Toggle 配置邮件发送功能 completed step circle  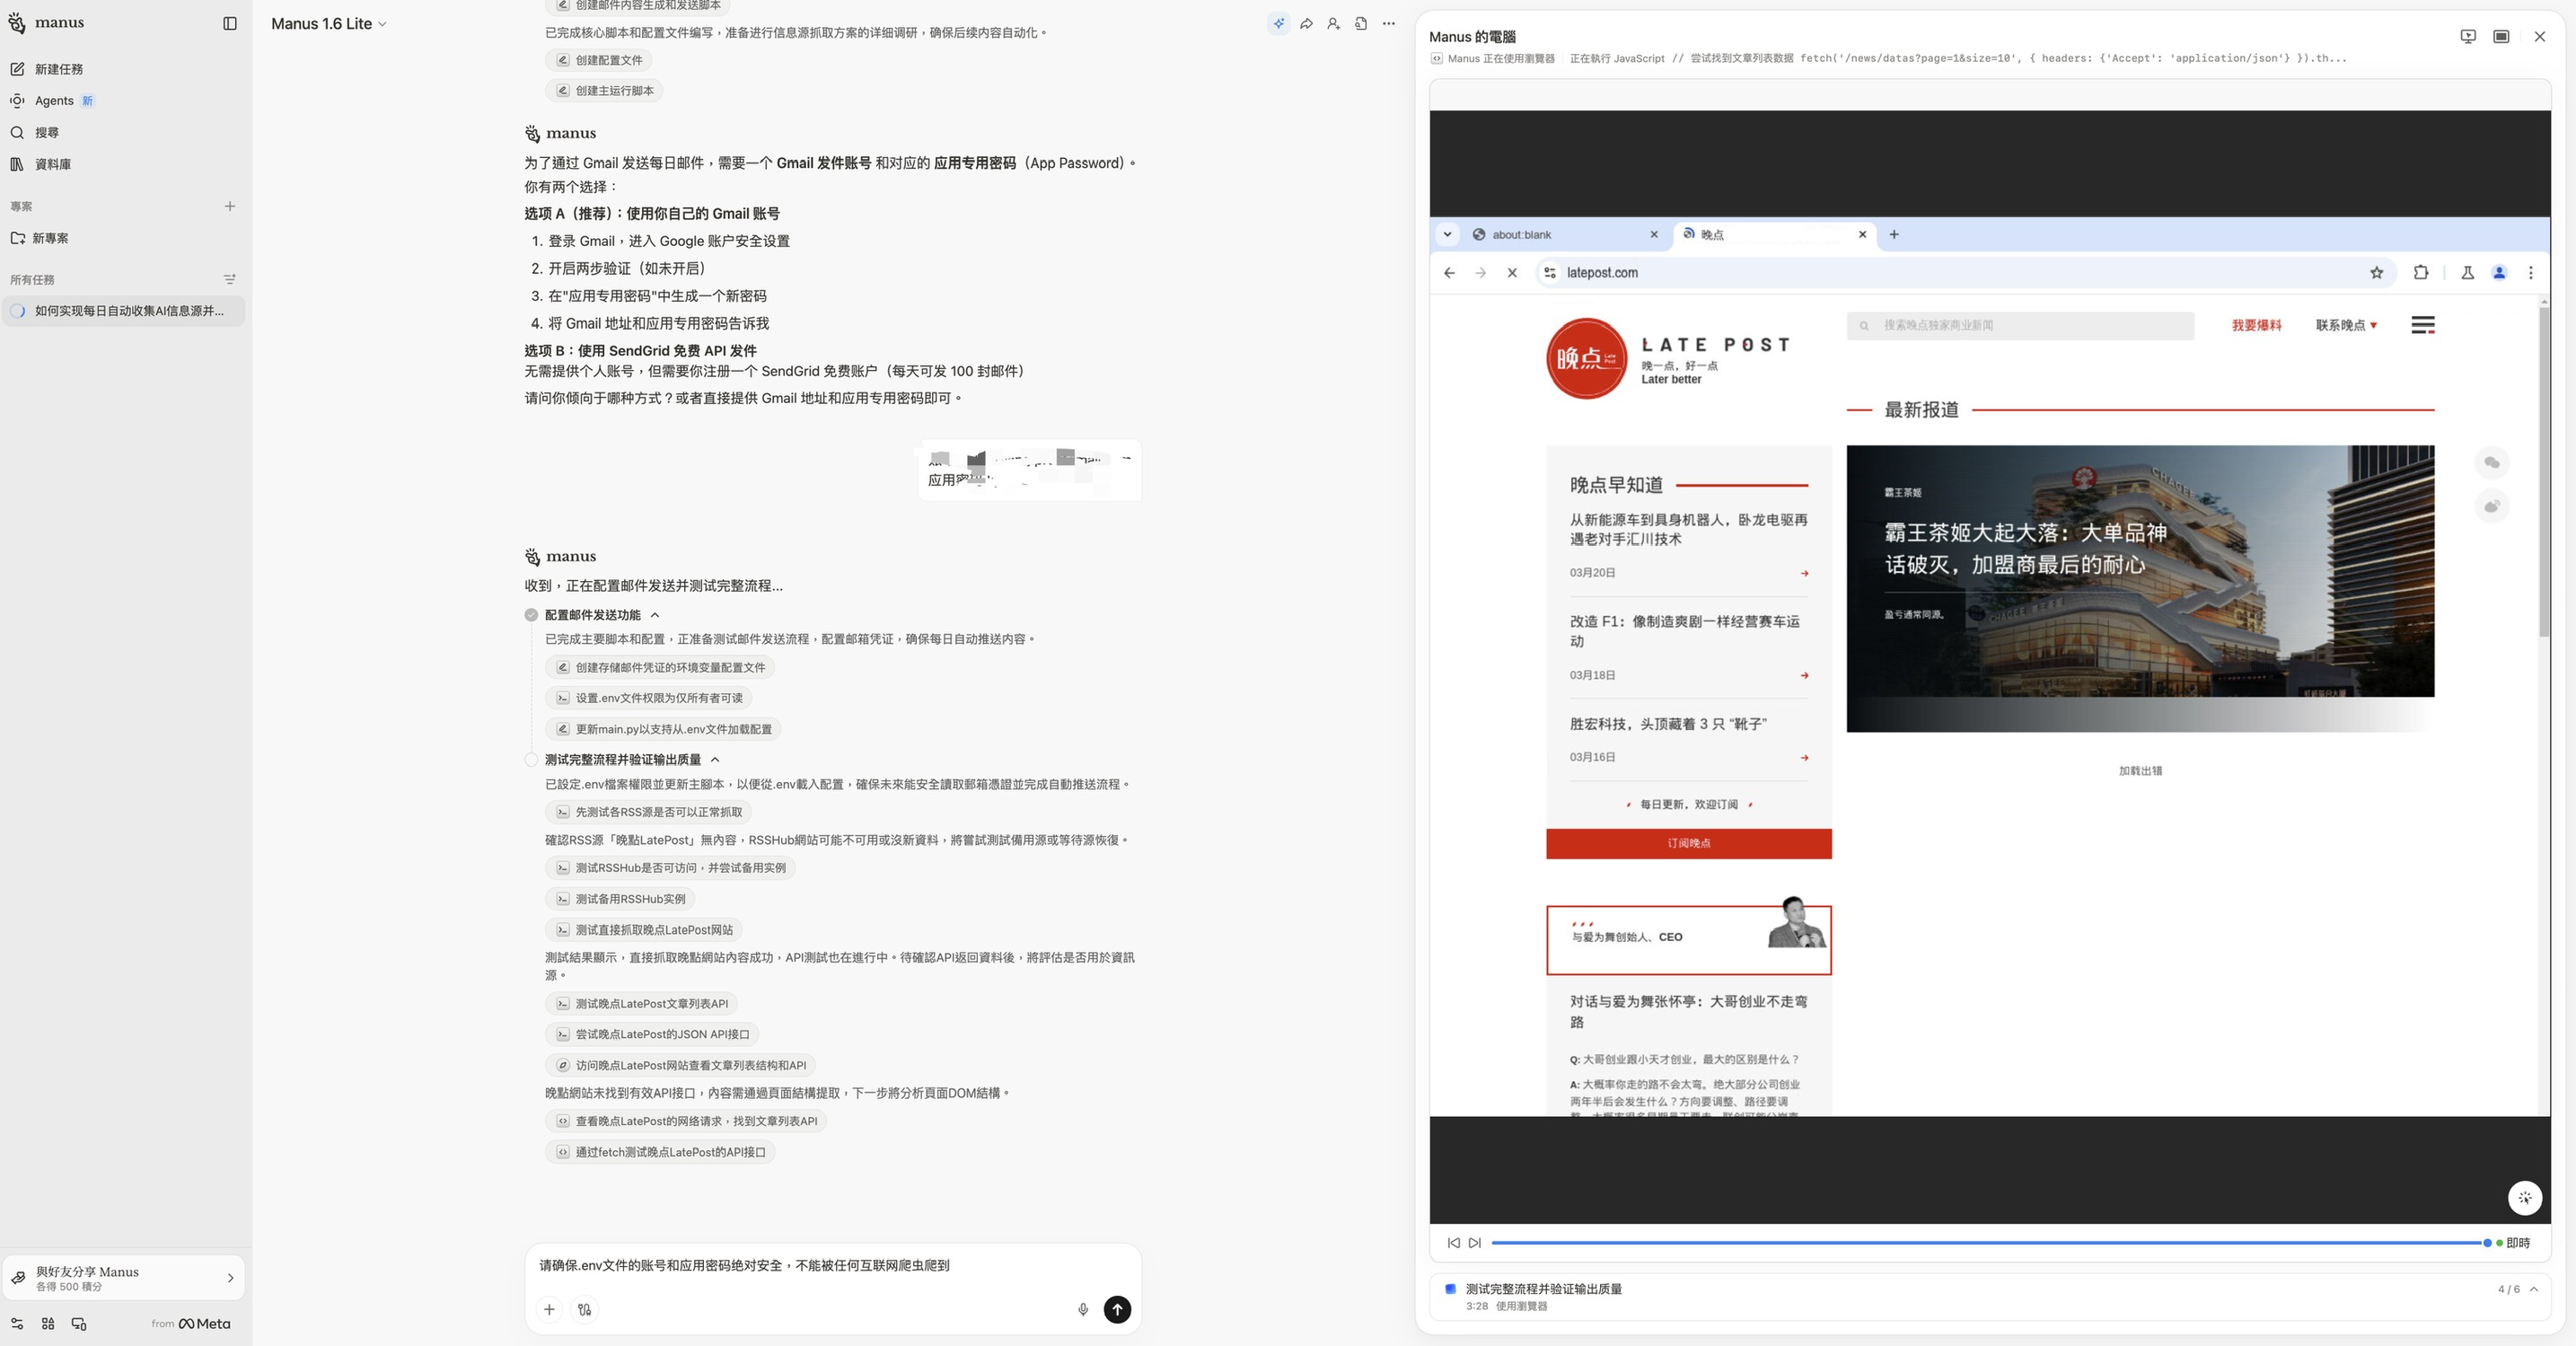point(532,615)
